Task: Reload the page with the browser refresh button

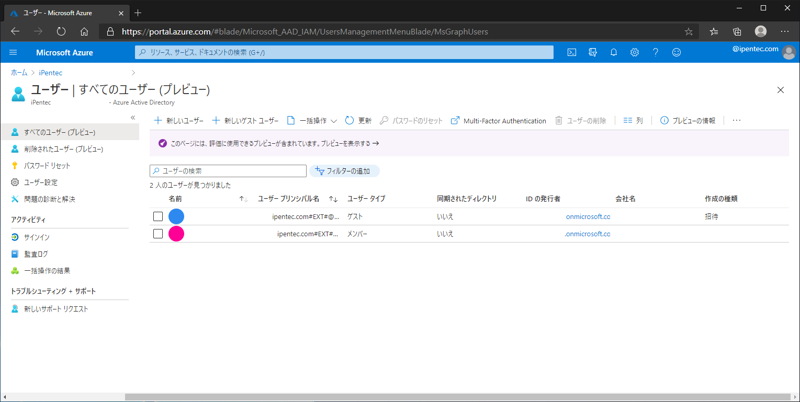Action: click(61, 32)
